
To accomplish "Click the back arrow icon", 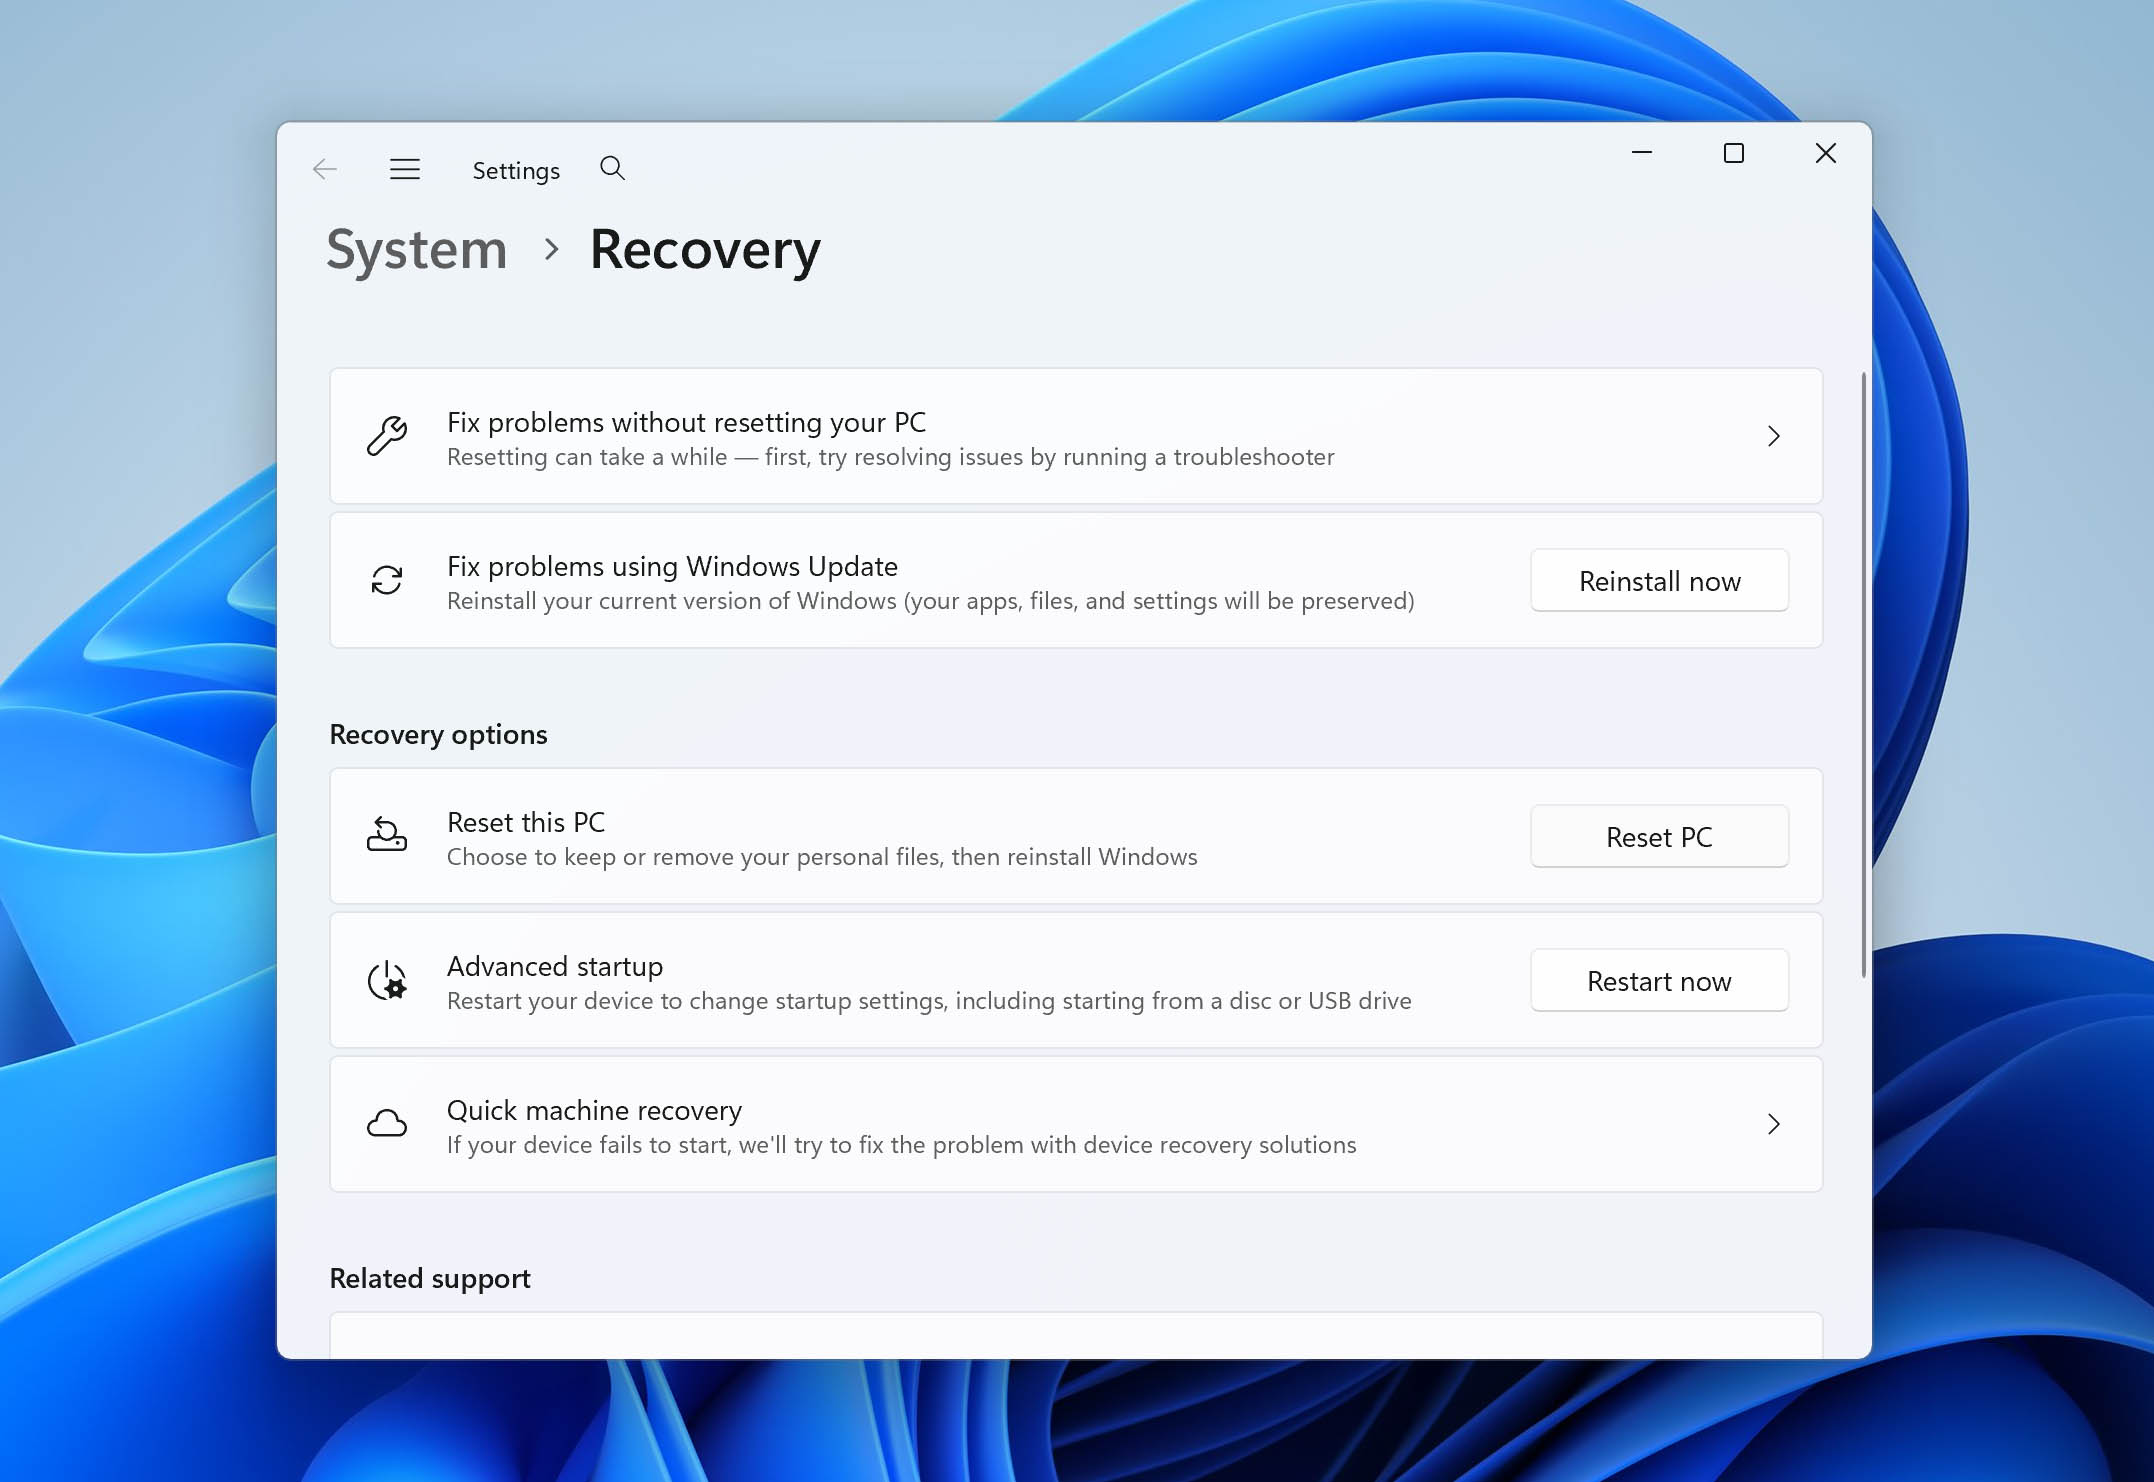I will pos(325,169).
